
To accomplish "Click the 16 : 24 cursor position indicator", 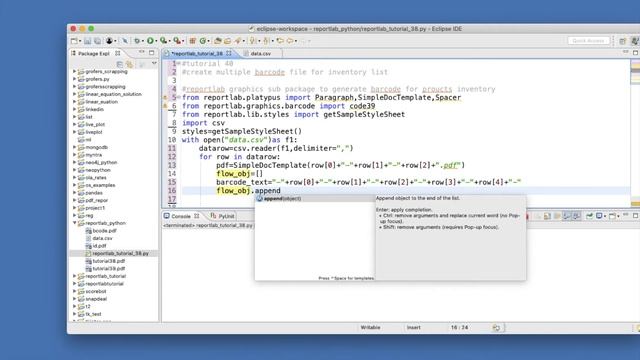I will coord(459,327).
